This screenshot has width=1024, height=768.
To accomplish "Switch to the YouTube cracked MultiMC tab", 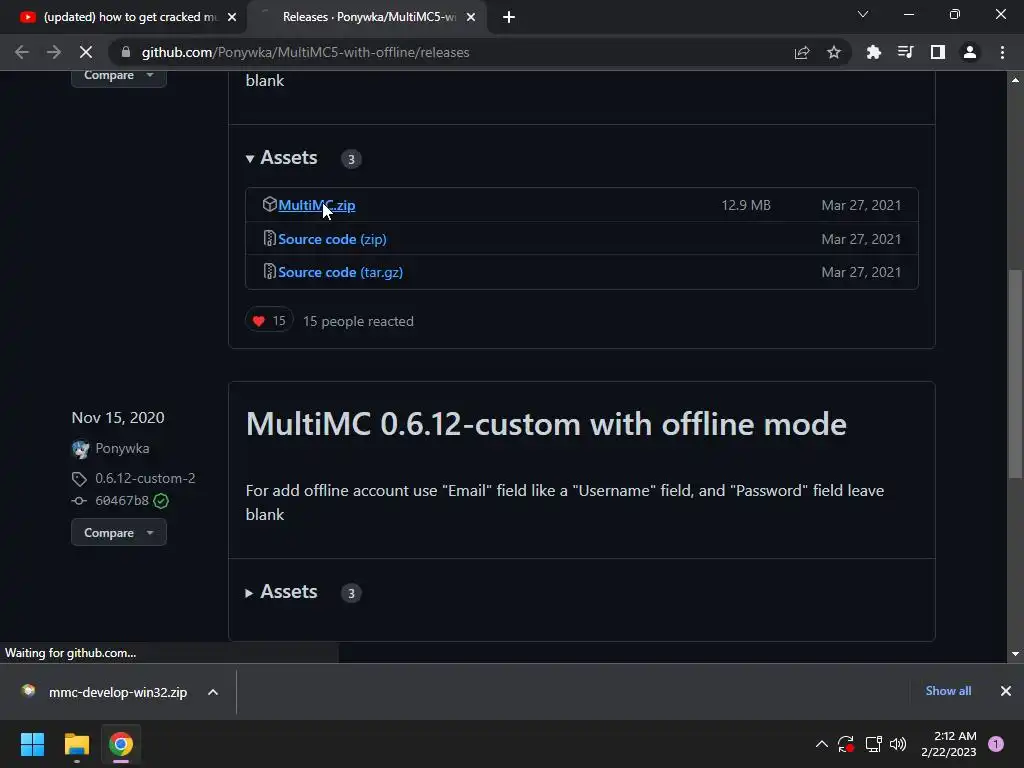I will coord(123,17).
